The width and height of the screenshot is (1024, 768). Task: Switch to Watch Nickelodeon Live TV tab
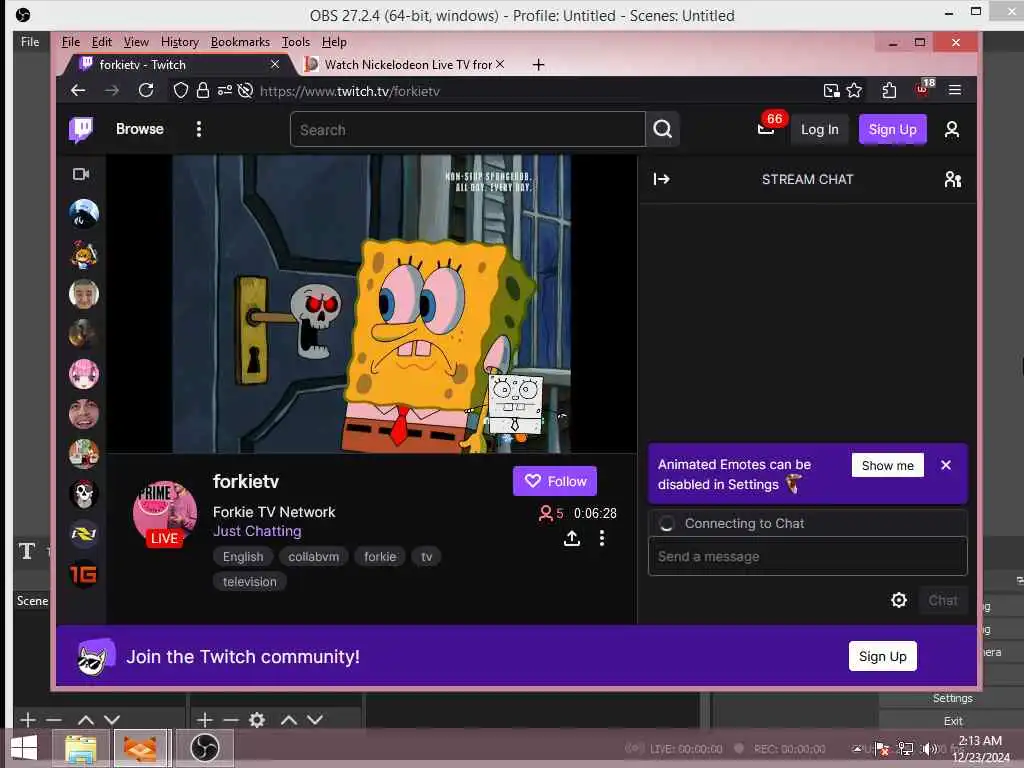(408, 65)
